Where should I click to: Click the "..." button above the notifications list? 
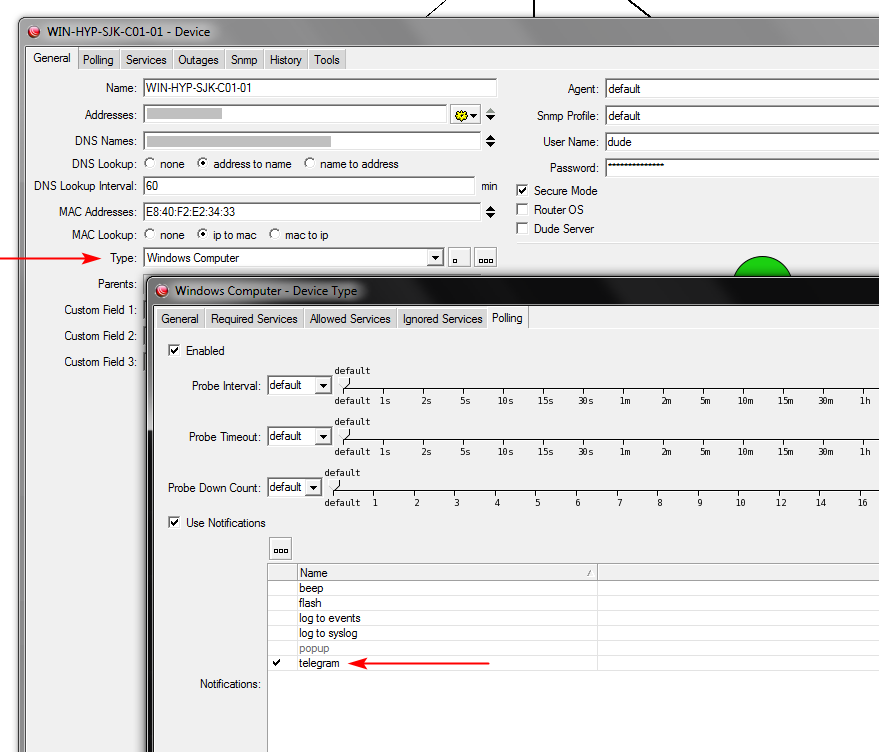click(280, 547)
